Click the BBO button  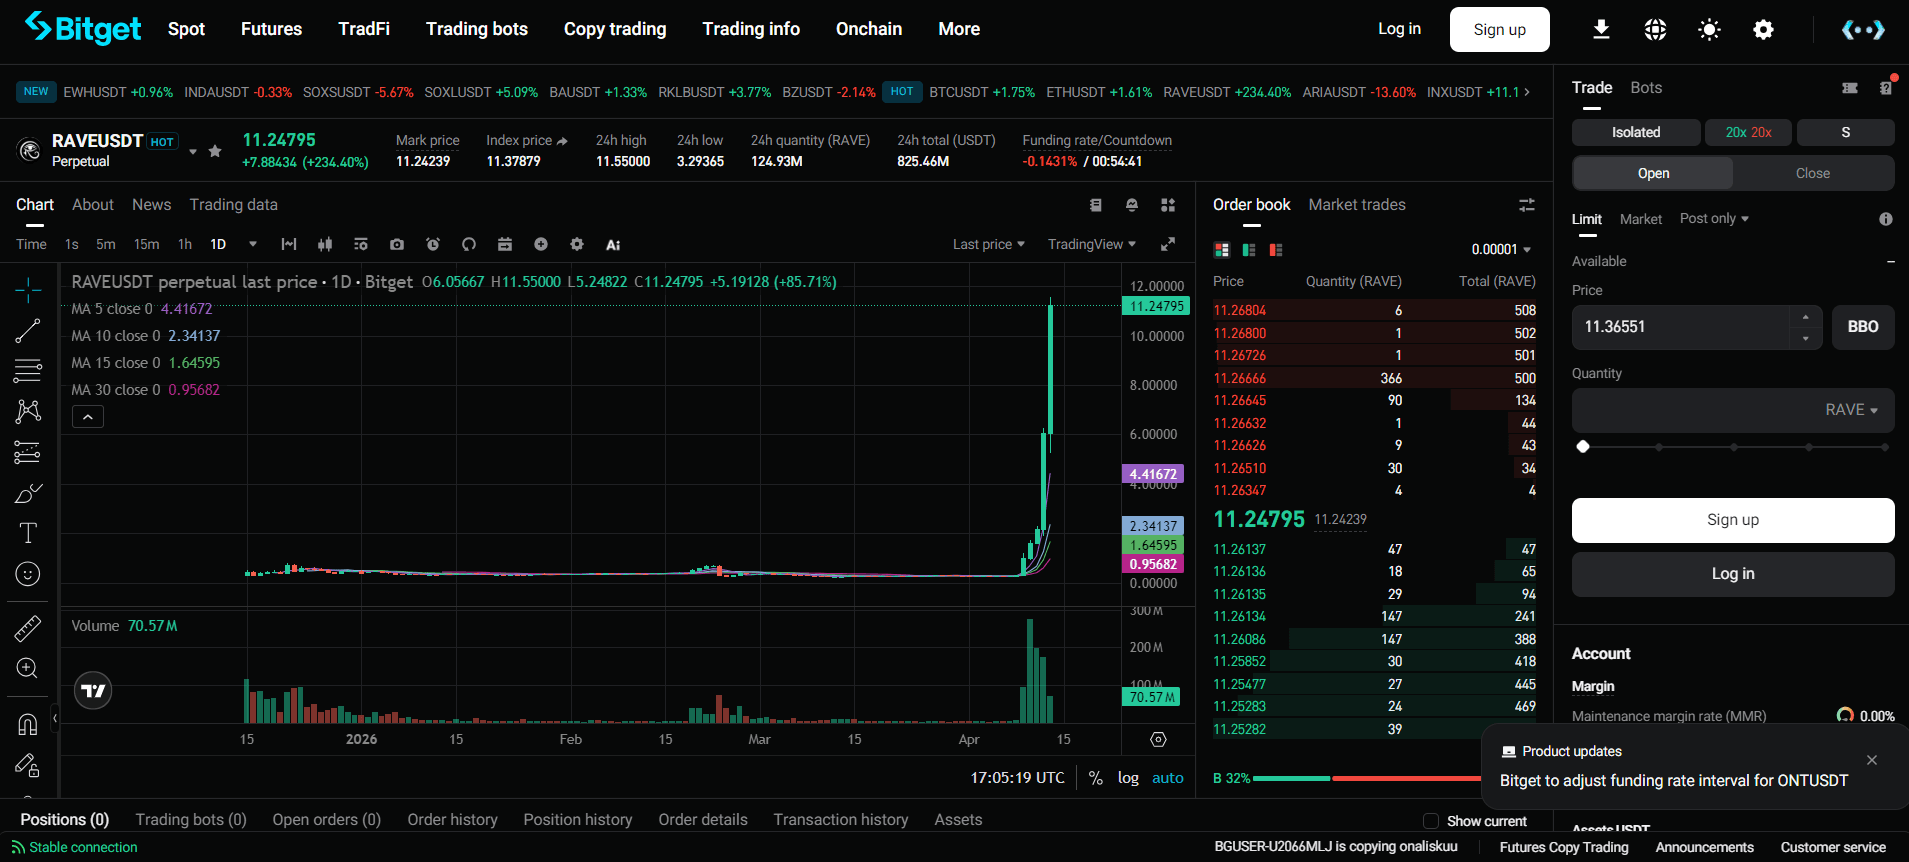[1862, 327]
